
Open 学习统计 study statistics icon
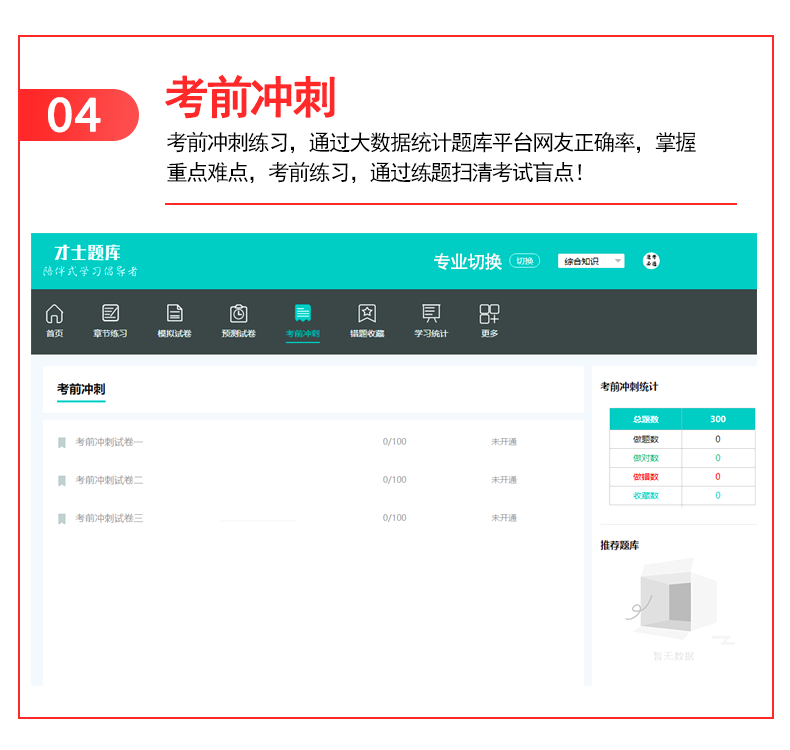pyautogui.click(x=431, y=313)
